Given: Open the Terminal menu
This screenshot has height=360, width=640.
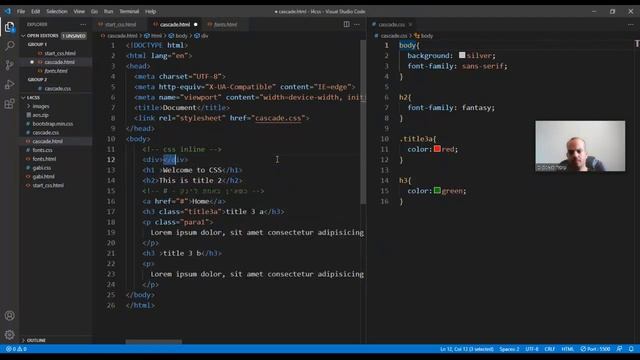Looking at the screenshot, I should click(129, 11).
